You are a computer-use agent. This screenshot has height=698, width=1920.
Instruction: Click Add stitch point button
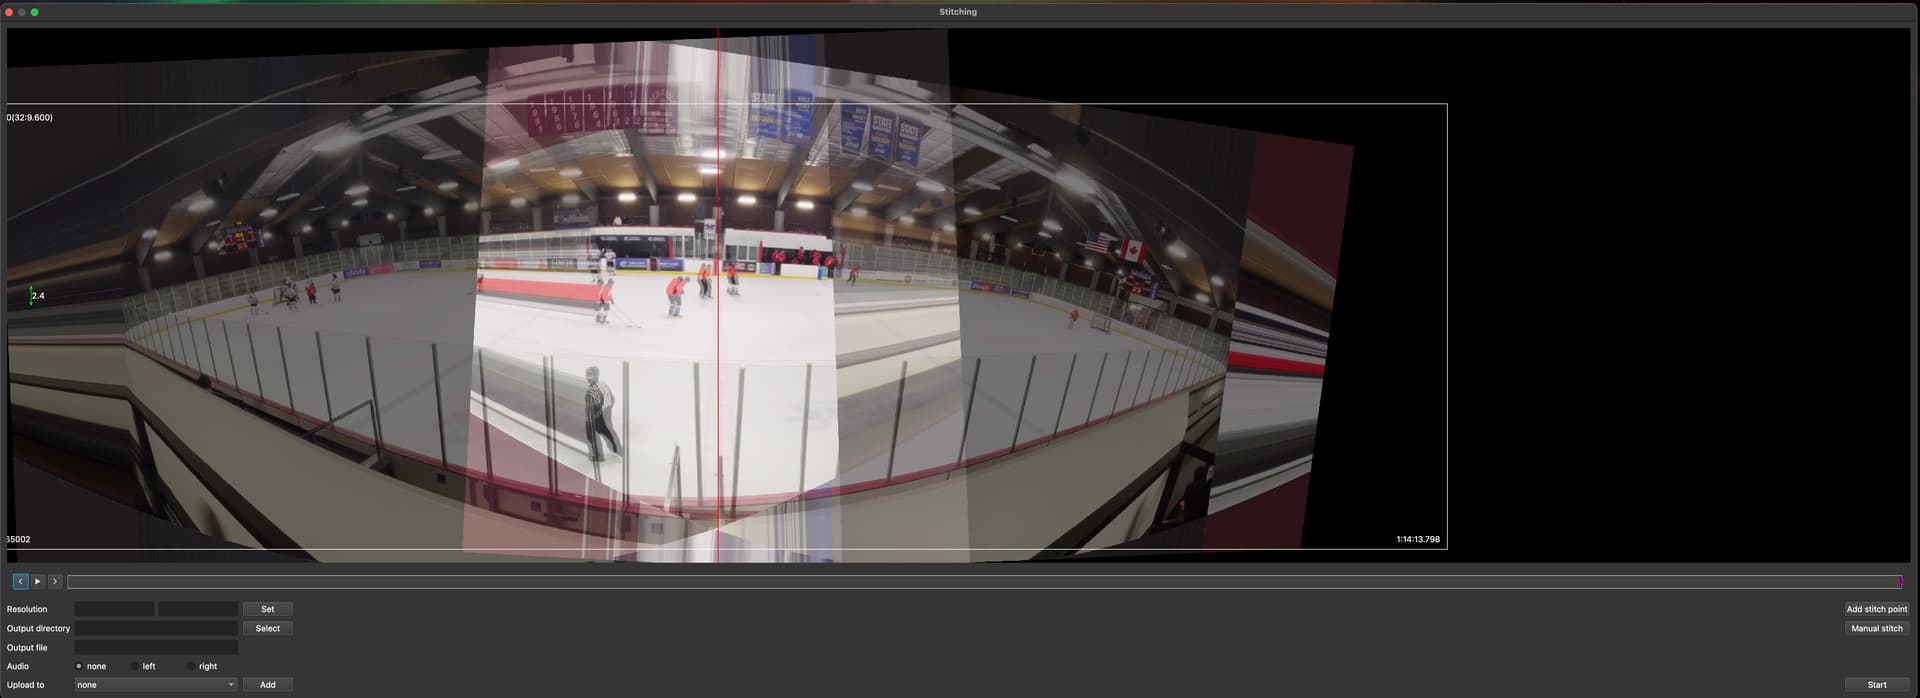tap(1876, 609)
